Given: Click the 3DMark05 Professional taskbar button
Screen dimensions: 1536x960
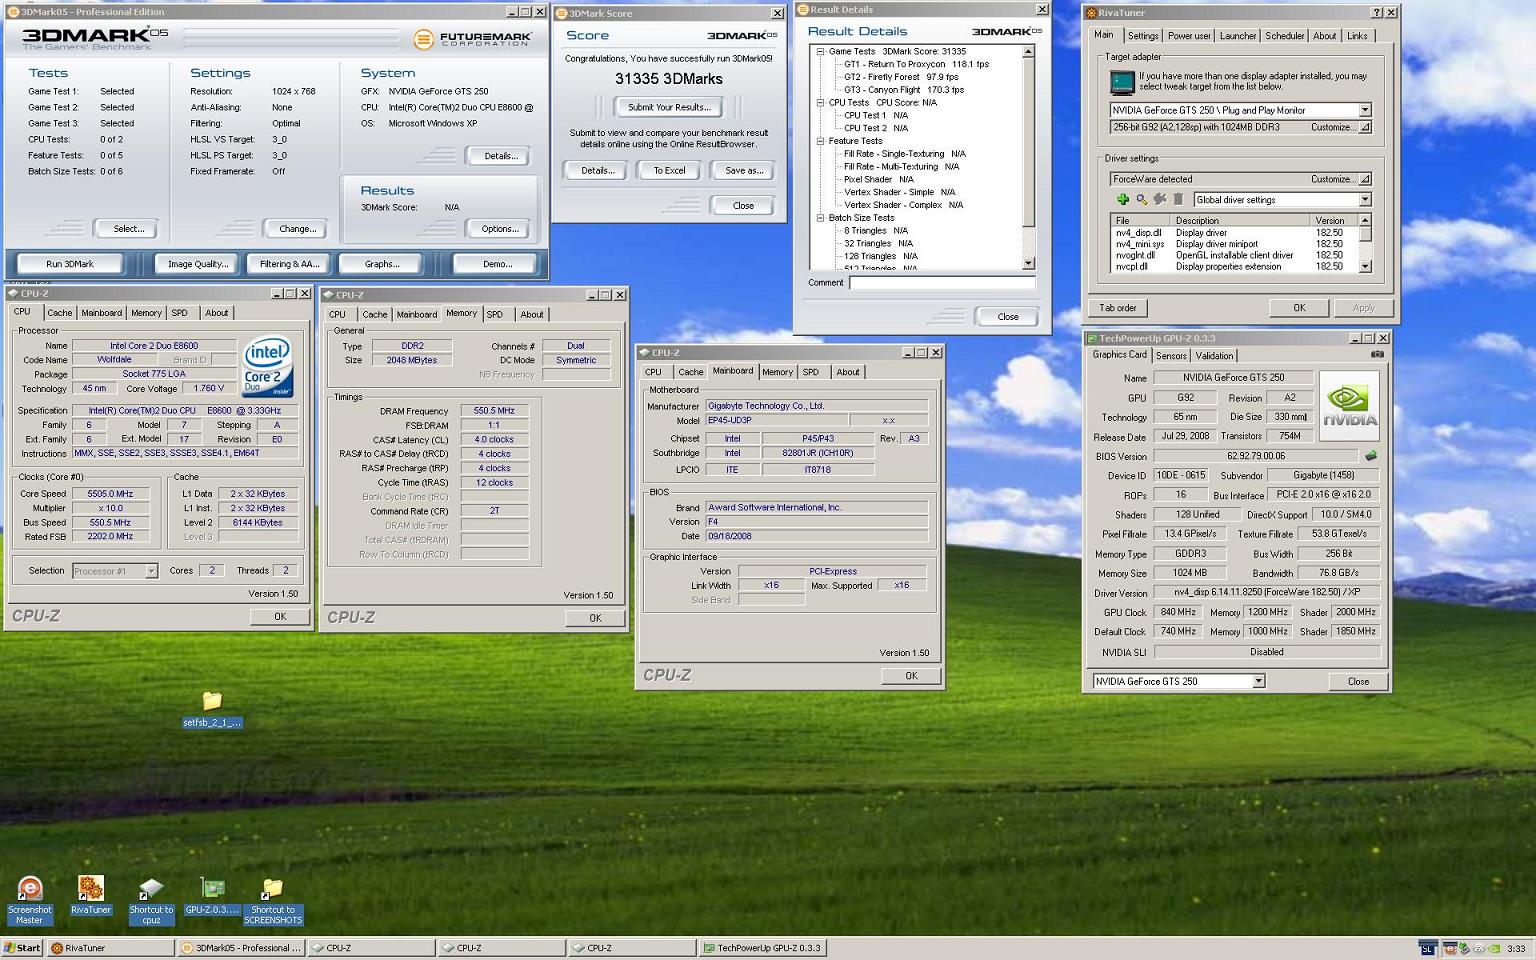Looking at the screenshot, I should tap(241, 948).
